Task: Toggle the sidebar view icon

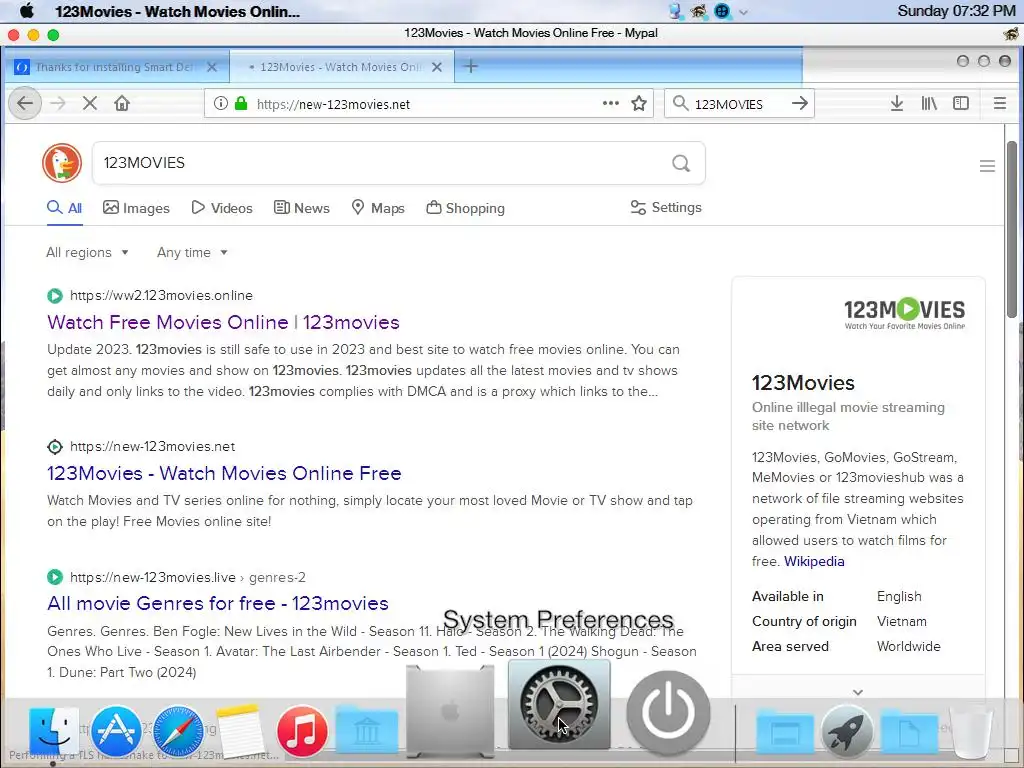Action: pyautogui.click(x=961, y=103)
